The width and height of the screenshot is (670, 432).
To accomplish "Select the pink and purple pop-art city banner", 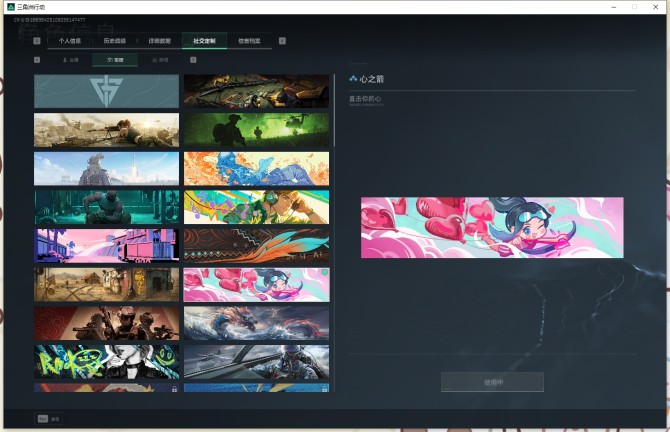I will 106,246.
